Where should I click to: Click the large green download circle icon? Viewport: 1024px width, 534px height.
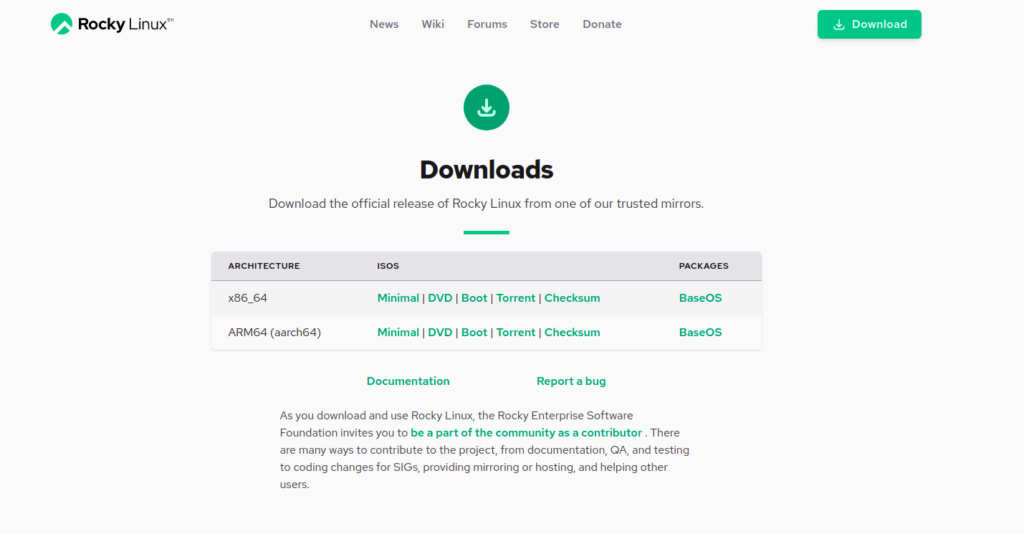tap(487, 108)
